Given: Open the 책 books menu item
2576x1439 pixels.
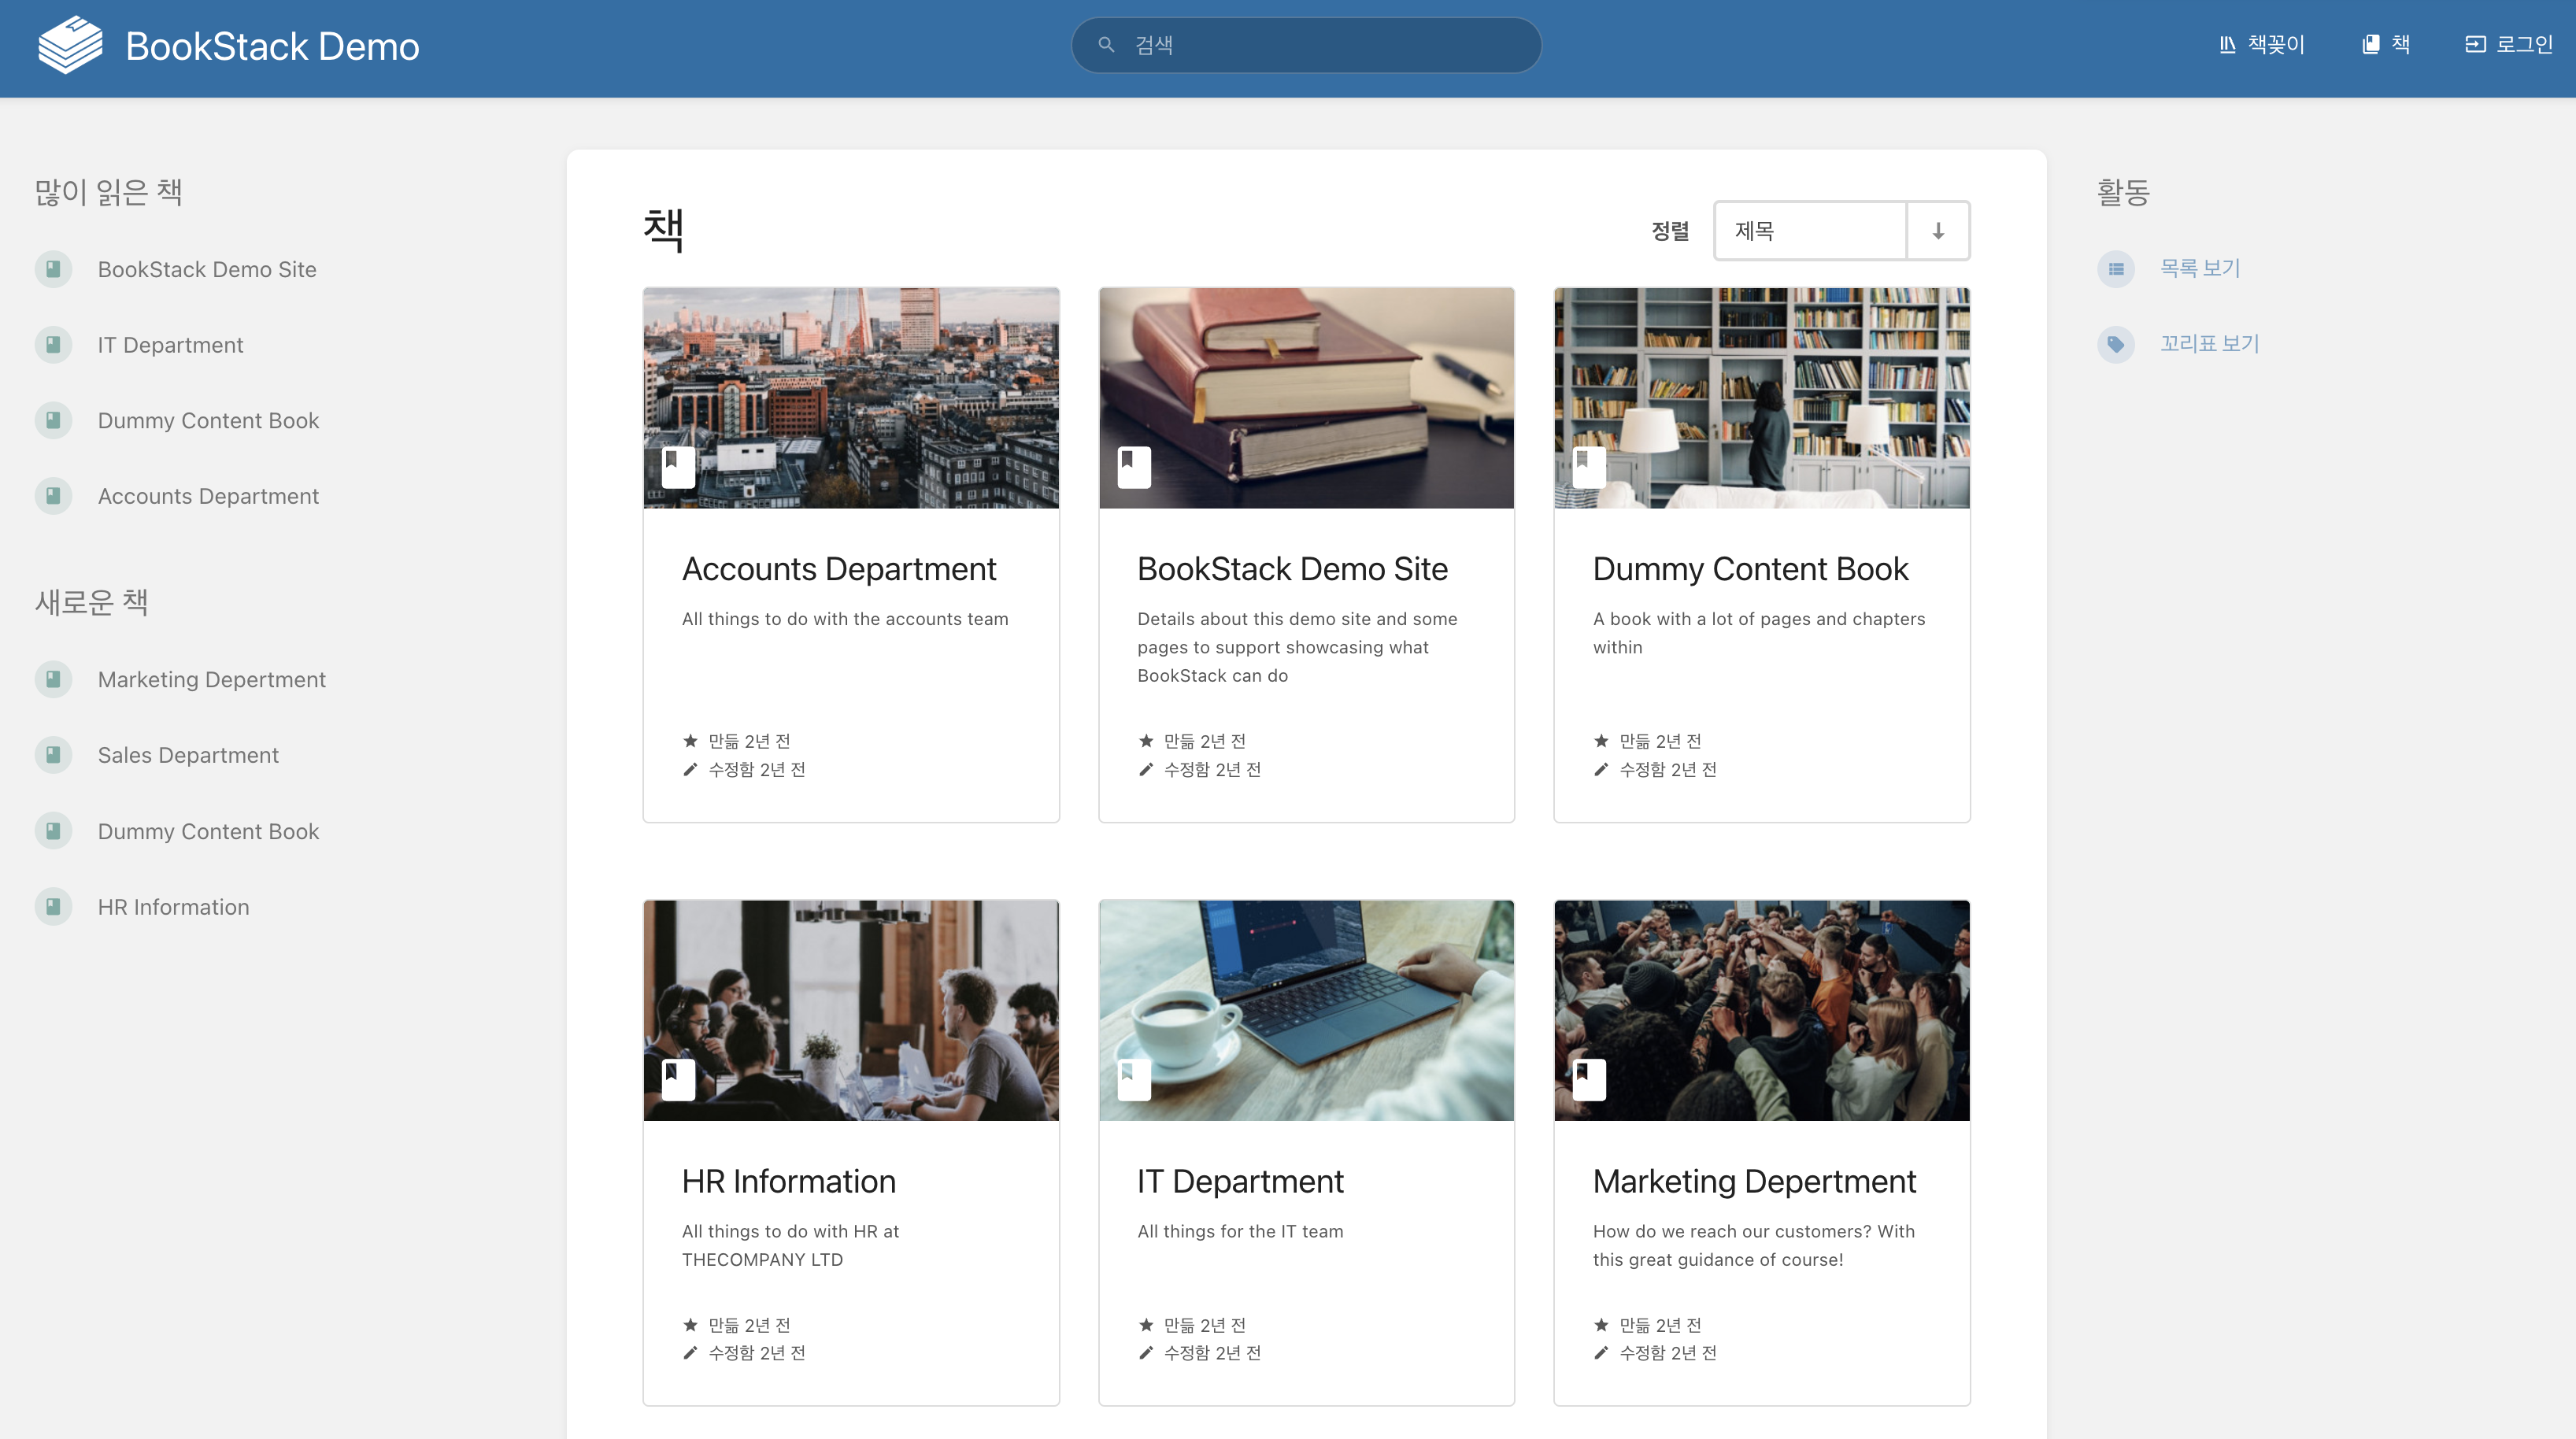Looking at the screenshot, I should click(2386, 45).
